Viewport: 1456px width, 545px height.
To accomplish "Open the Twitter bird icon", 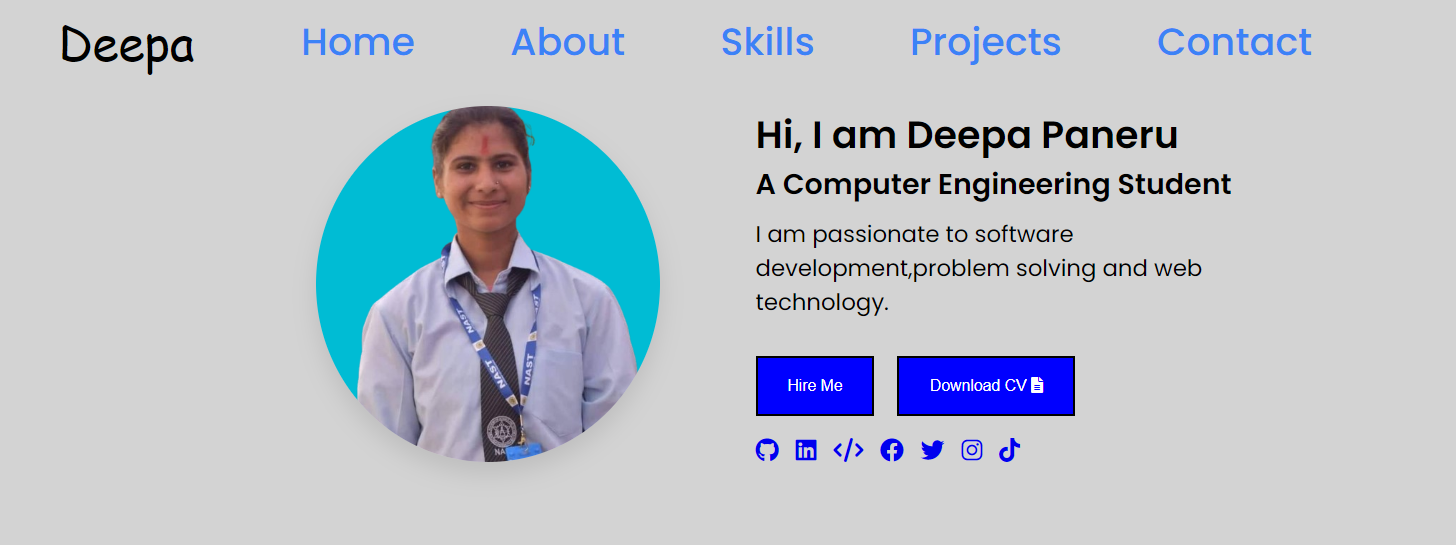I will pyautogui.click(x=932, y=451).
